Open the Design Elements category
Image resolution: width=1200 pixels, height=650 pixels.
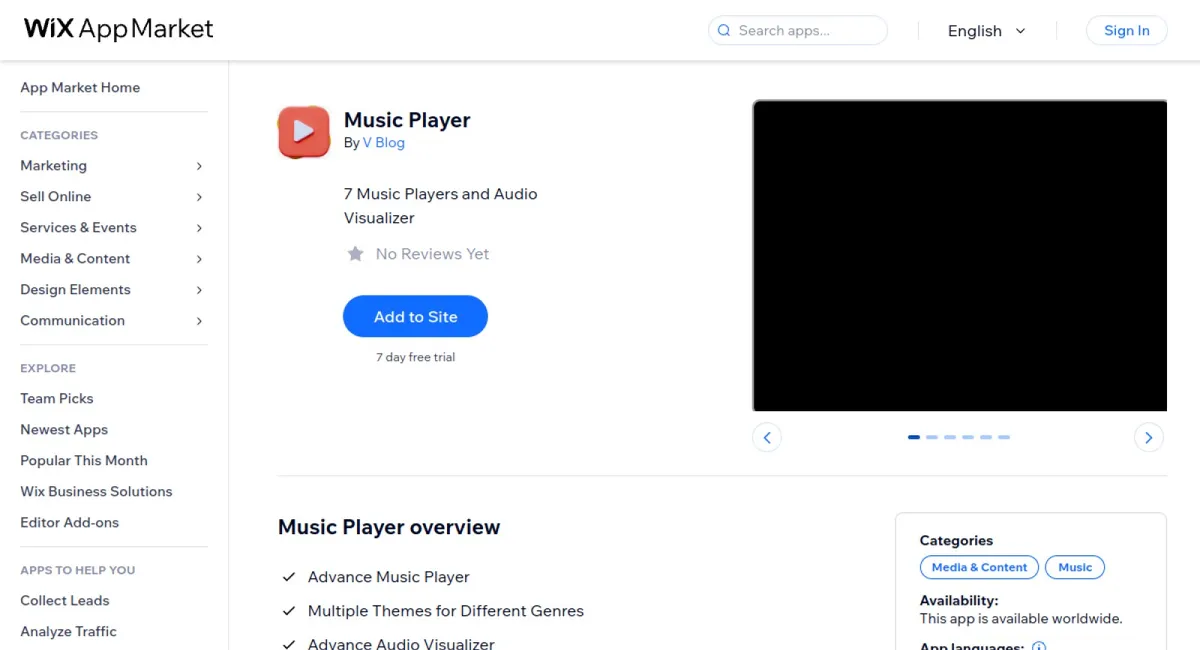click(x=75, y=290)
